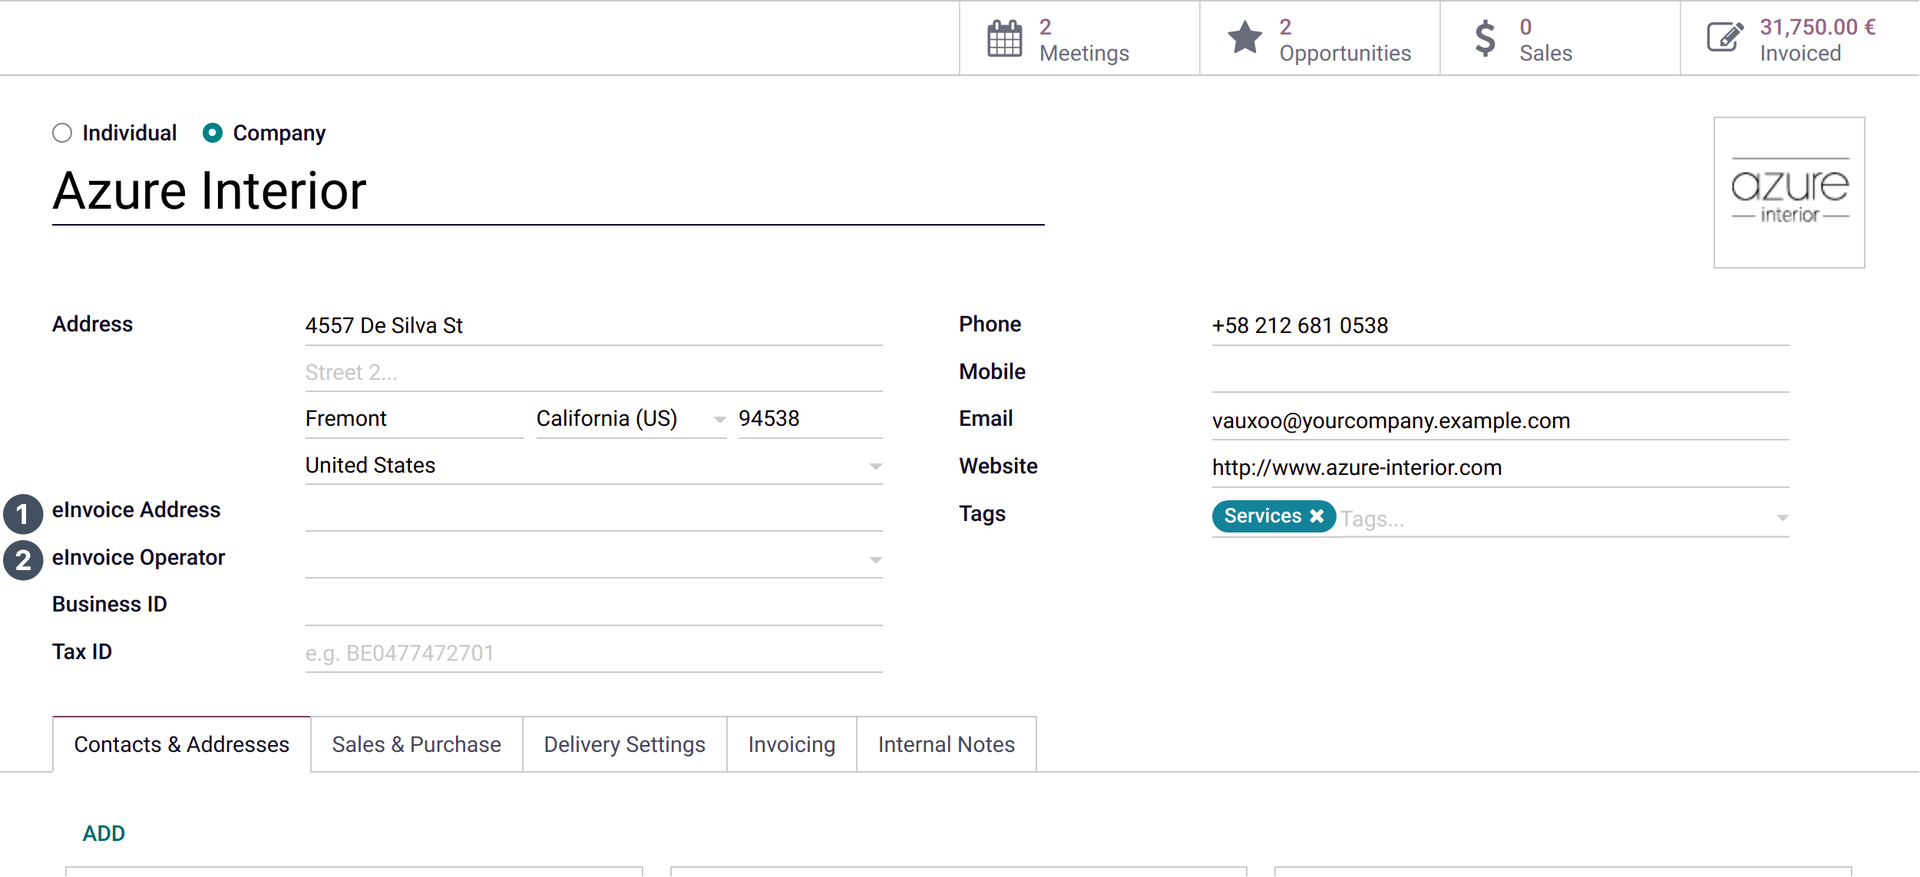Select the Company radio button

(212, 133)
